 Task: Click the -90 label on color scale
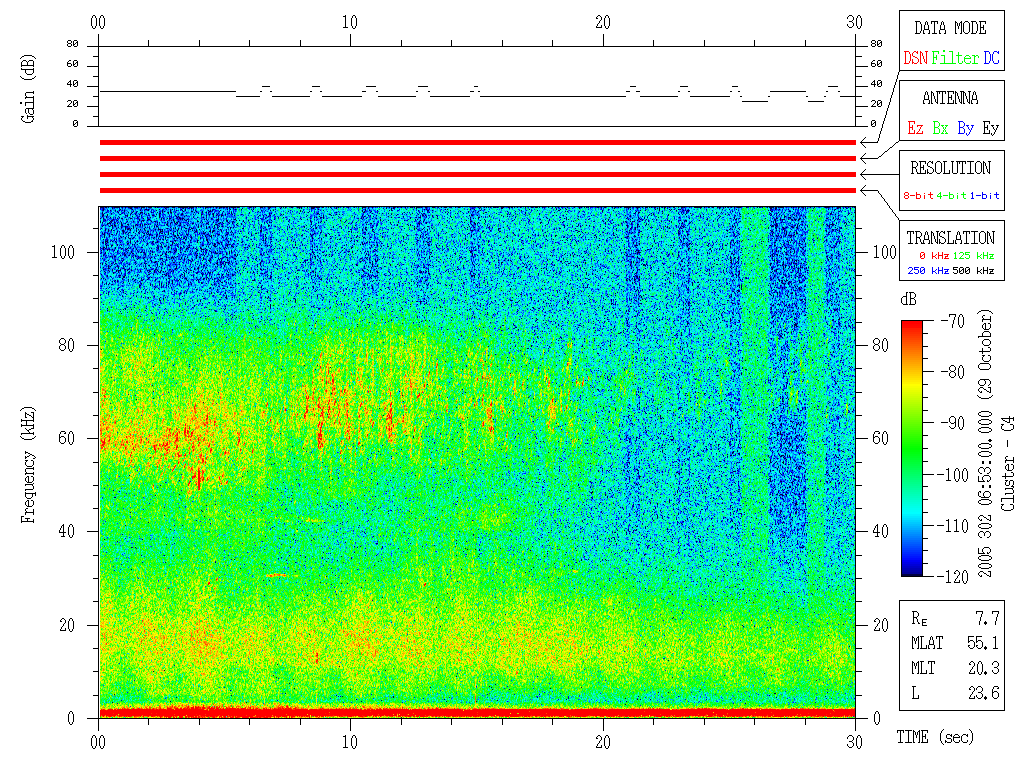[x=953, y=423]
